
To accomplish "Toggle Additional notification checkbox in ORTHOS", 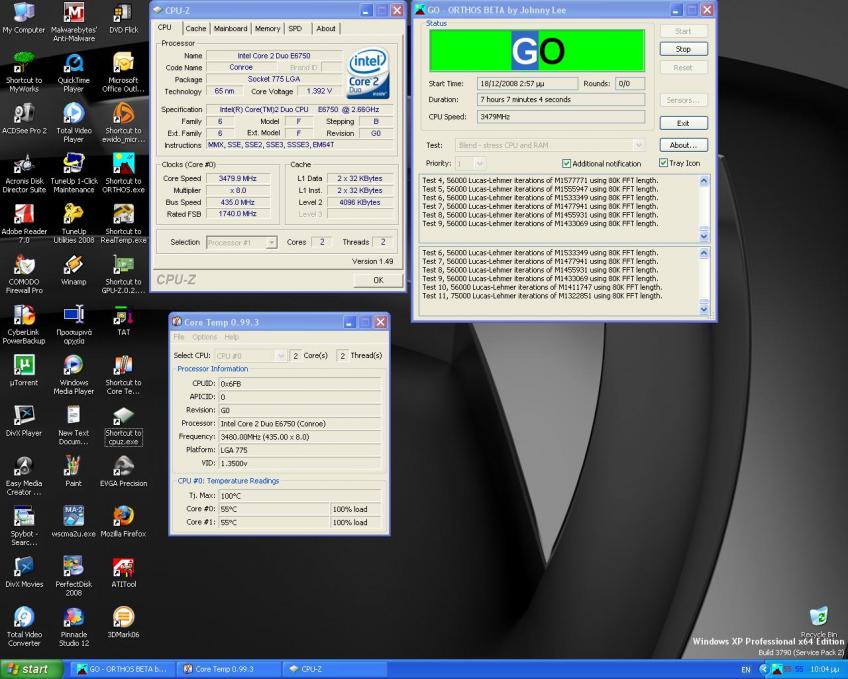I will point(566,163).
